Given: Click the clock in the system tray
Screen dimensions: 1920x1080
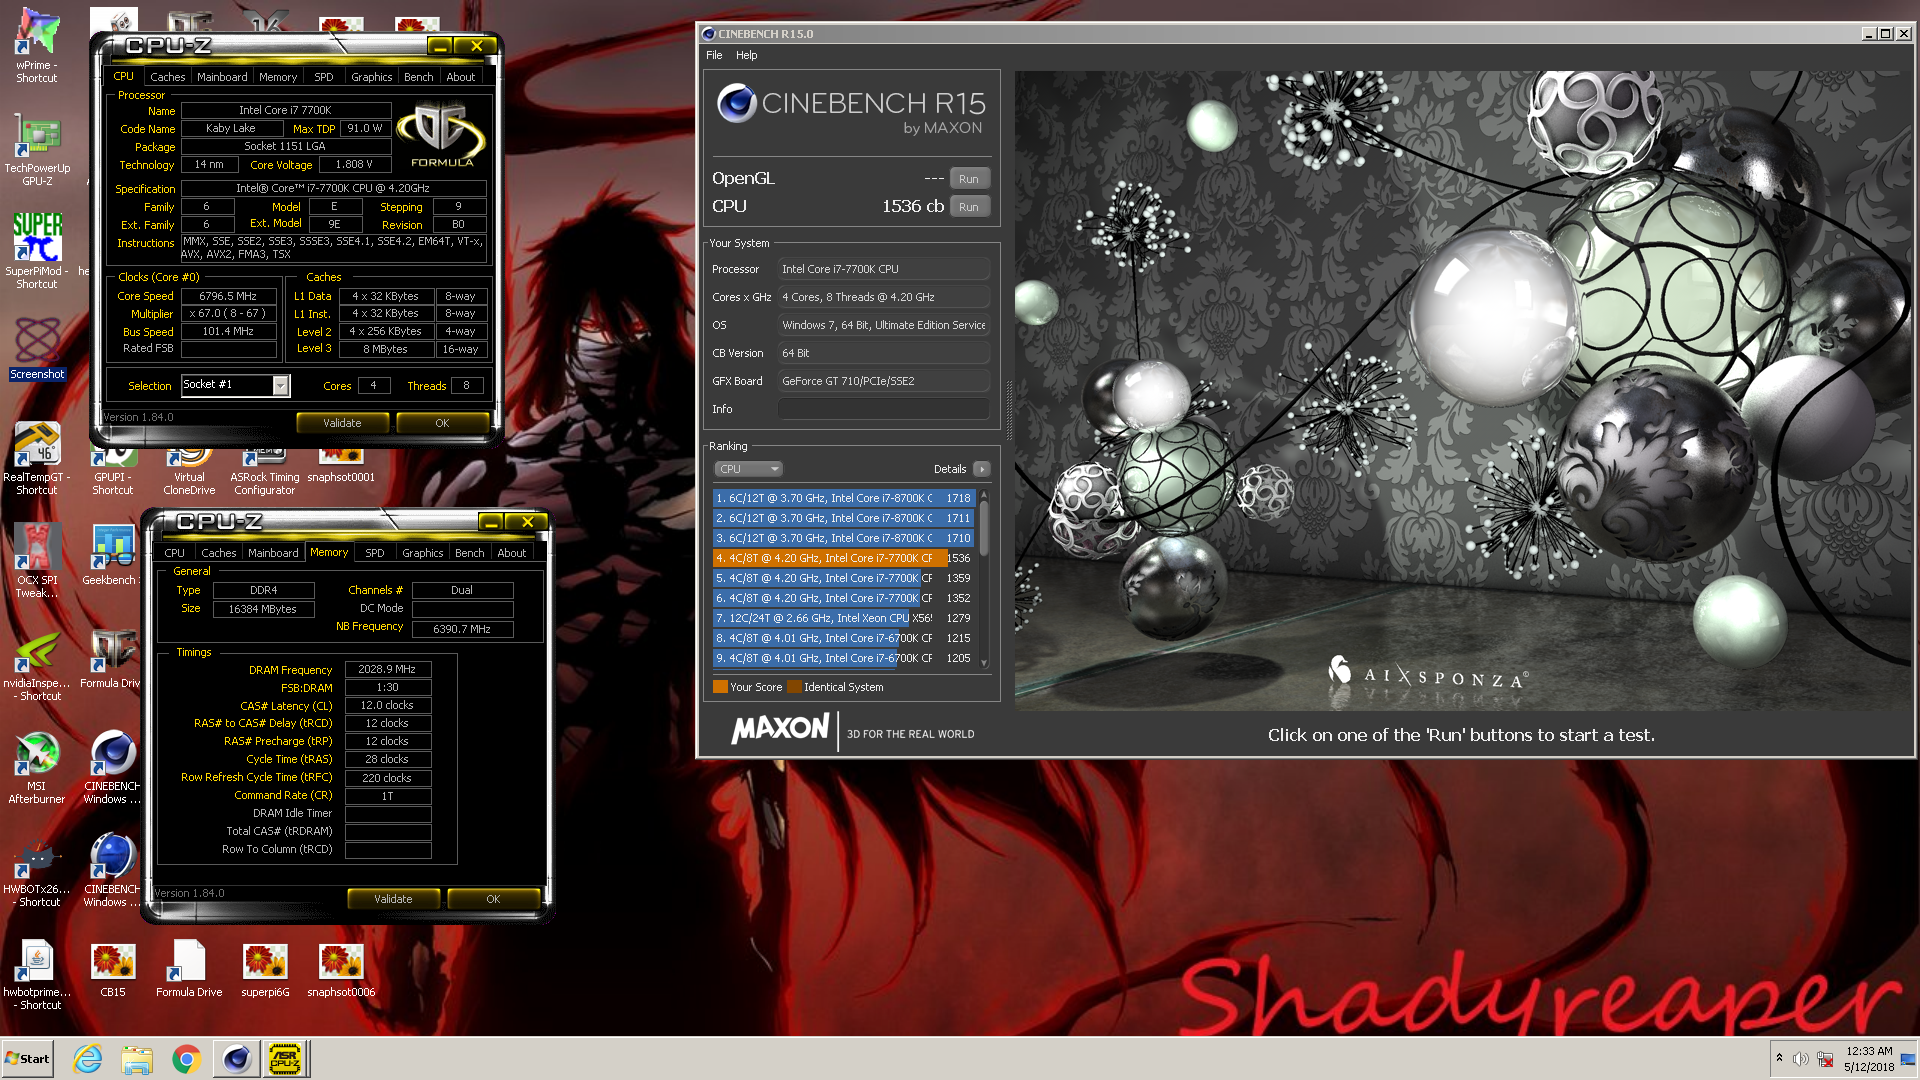Looking at the screenshot, I should (x=1868, y=1059).
